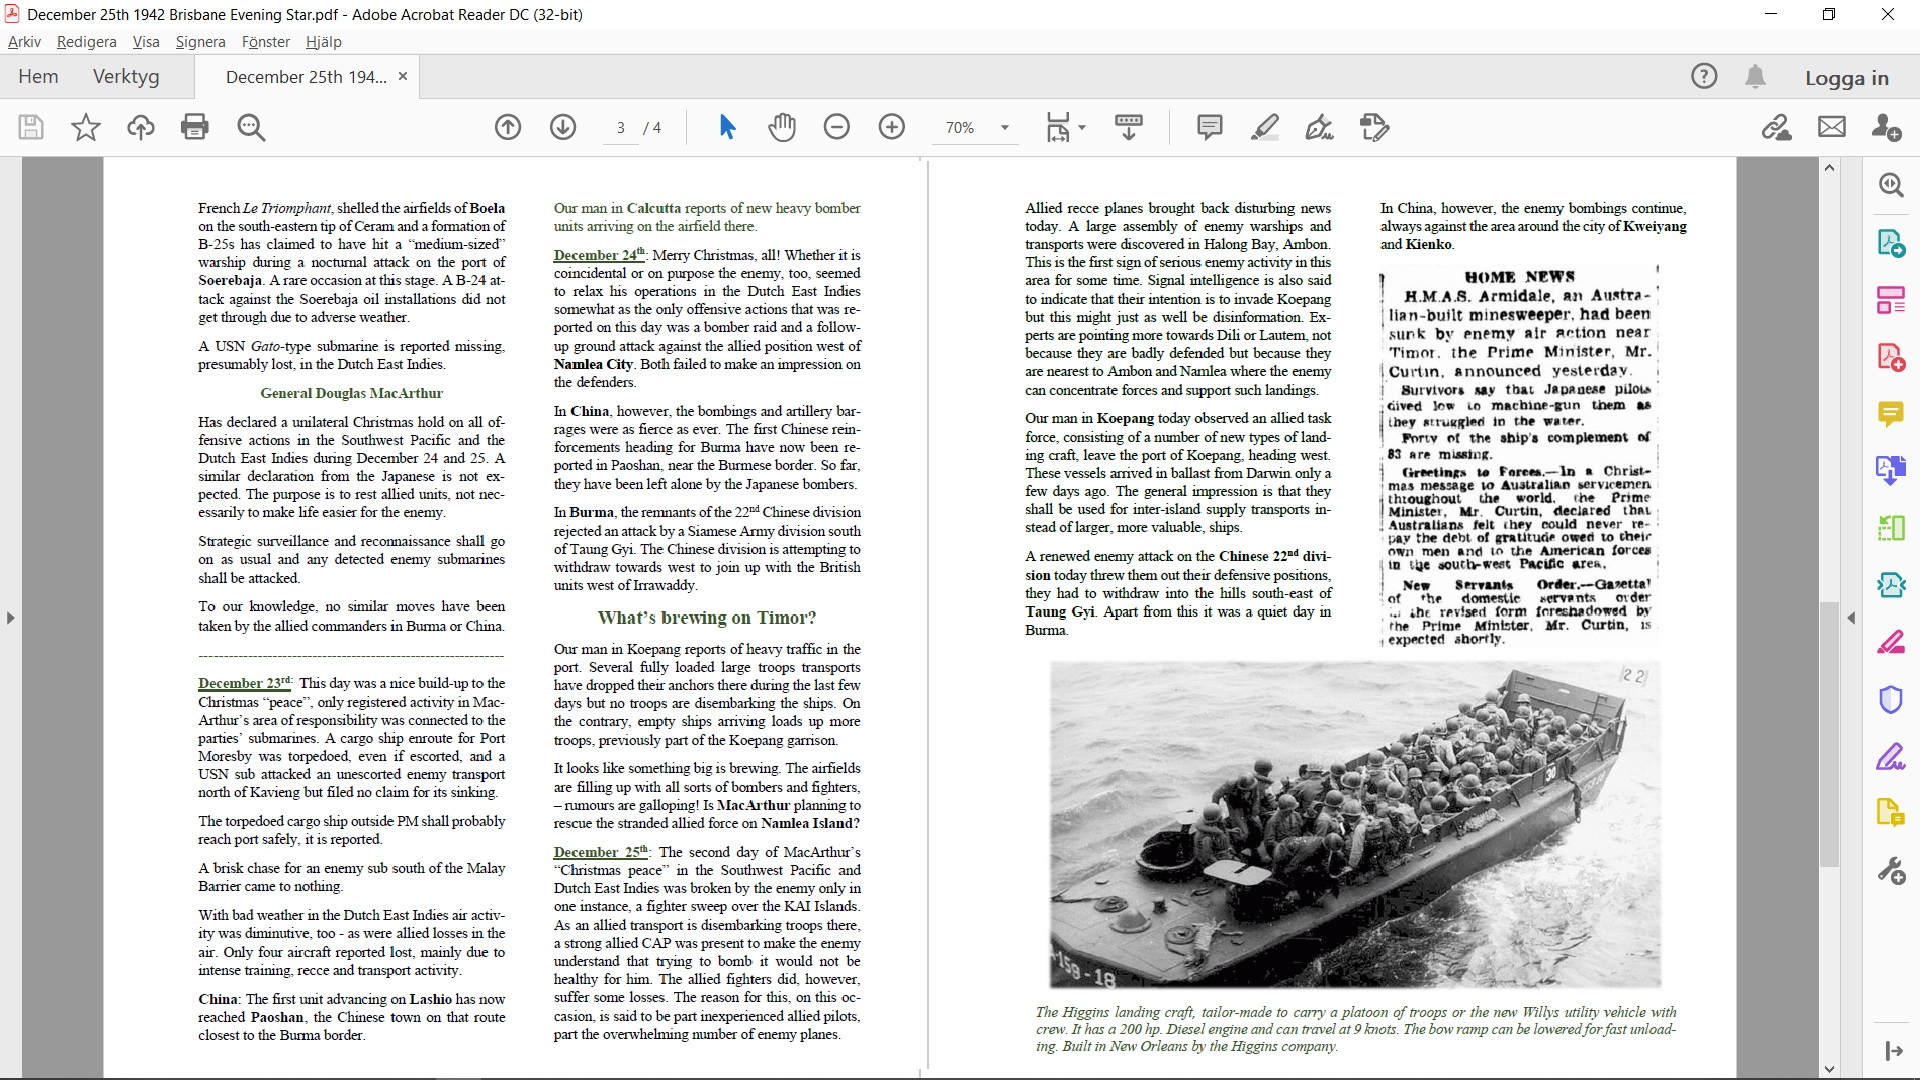The width and height of the screenshot is (1920, 1080).
Task: Upload the file with the cloud icon
Action: (x=140, y=127)
